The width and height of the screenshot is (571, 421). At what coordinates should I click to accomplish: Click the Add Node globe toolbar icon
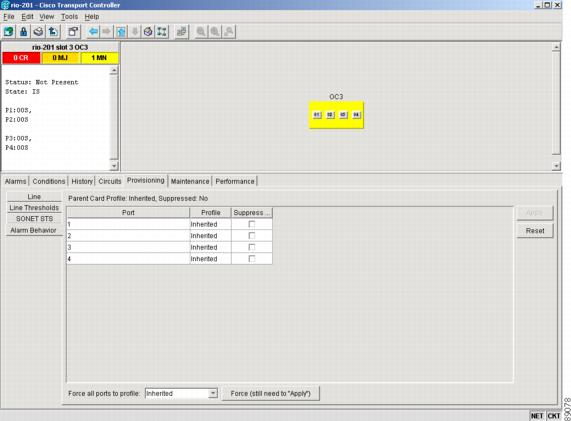[x=9, y=32]
